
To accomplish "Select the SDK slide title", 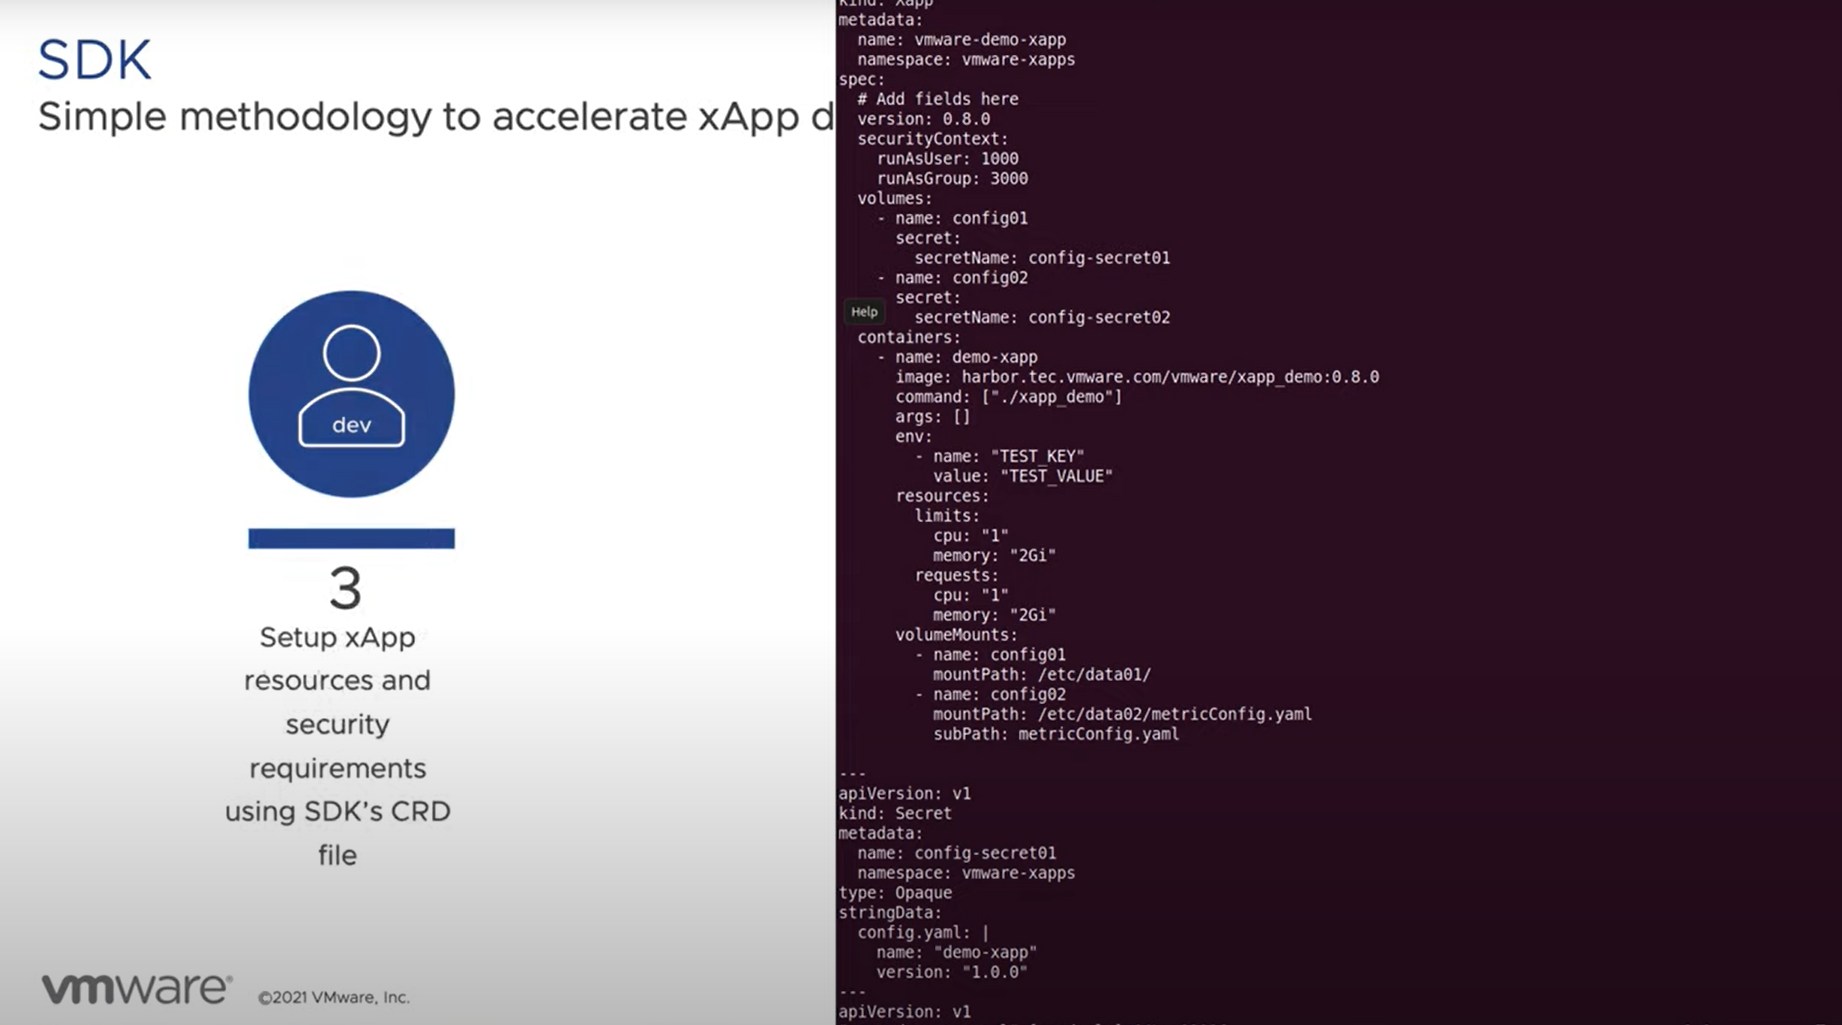I will (x=94, y=60).
